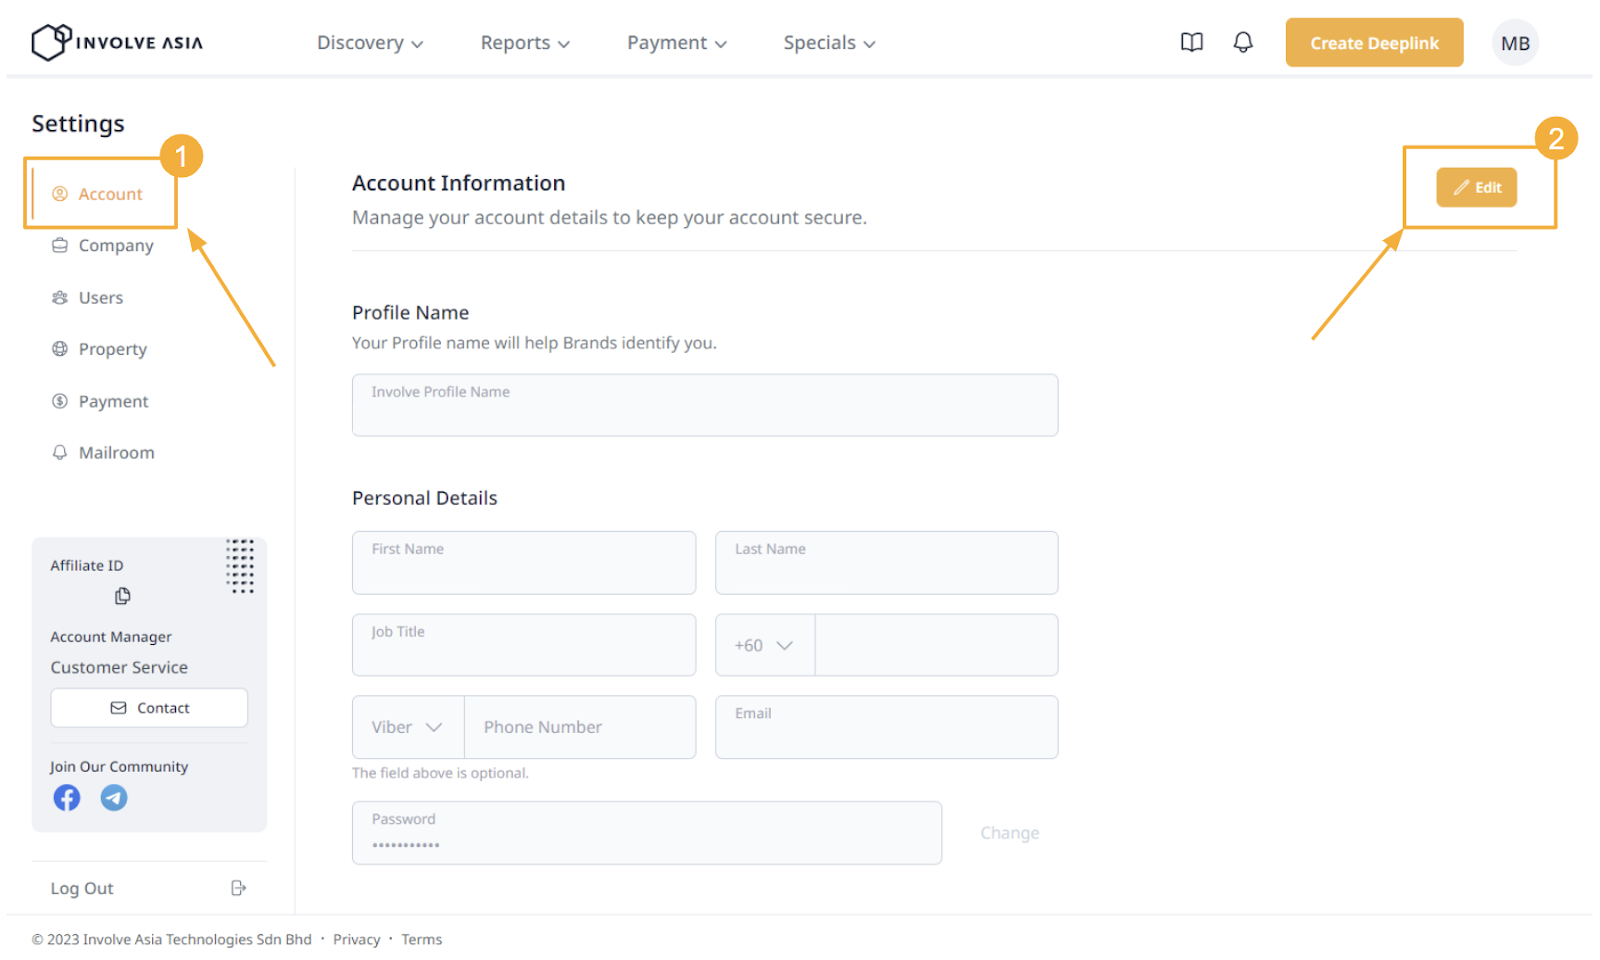Click the Involve Asia logo
1600x960 pixels.
pyautogui.click(x=117, y=42)
